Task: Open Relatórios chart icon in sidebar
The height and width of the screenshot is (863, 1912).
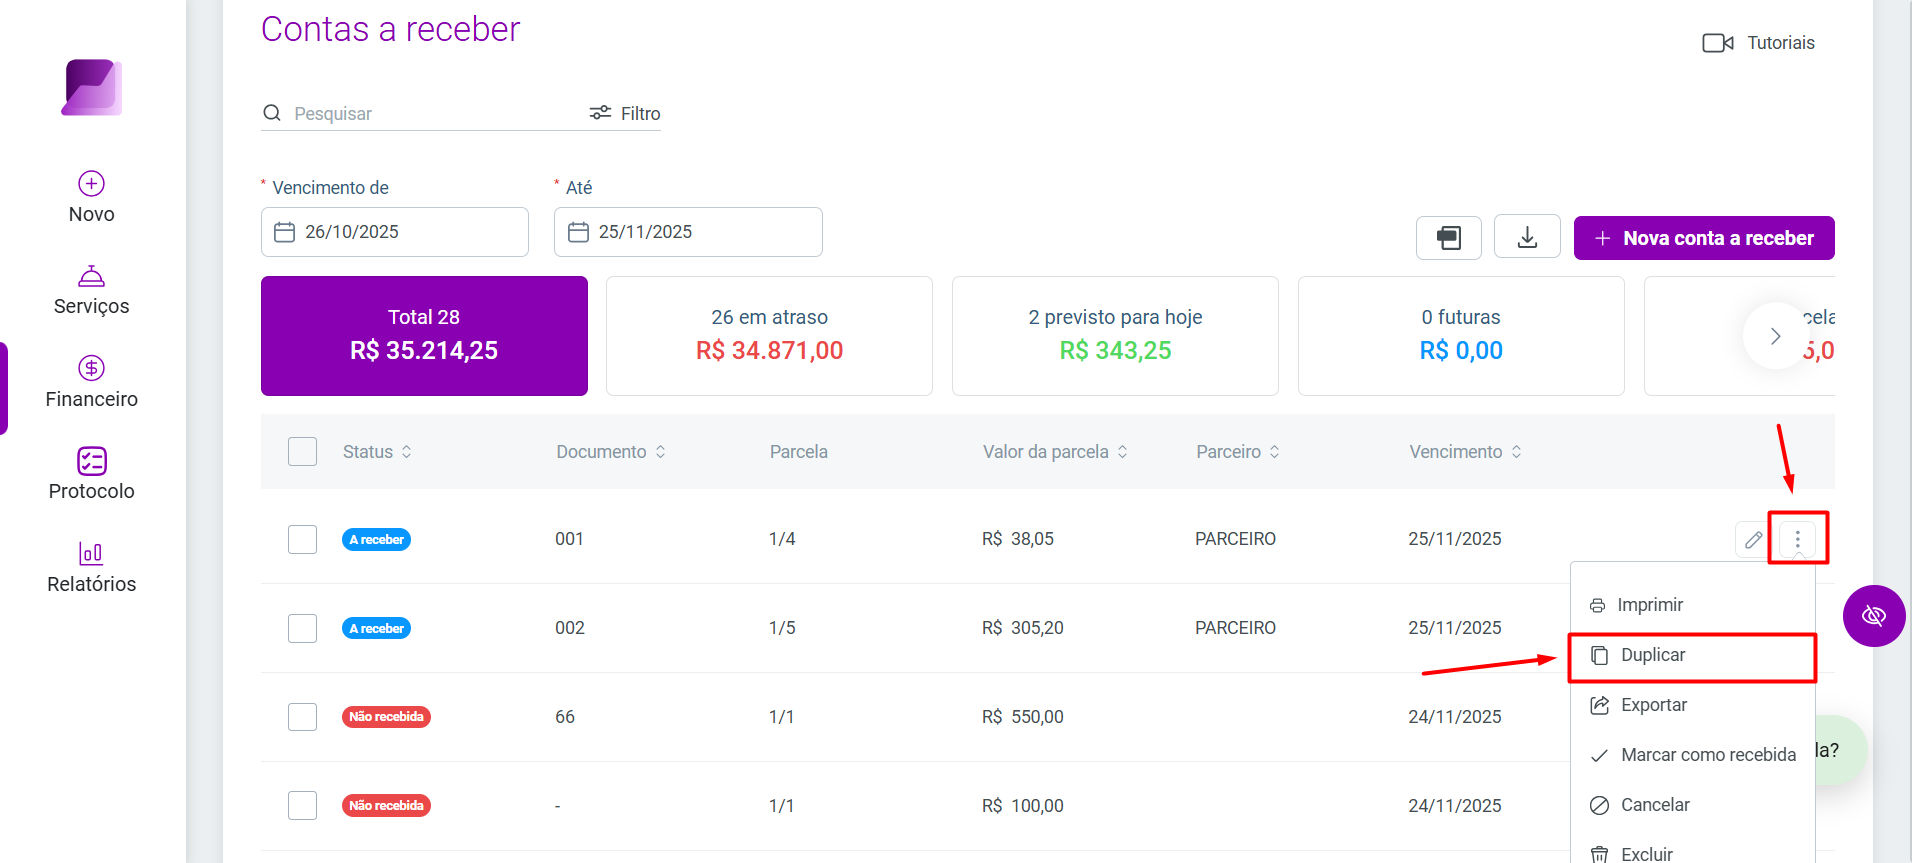Action: (x=91, y=553)
